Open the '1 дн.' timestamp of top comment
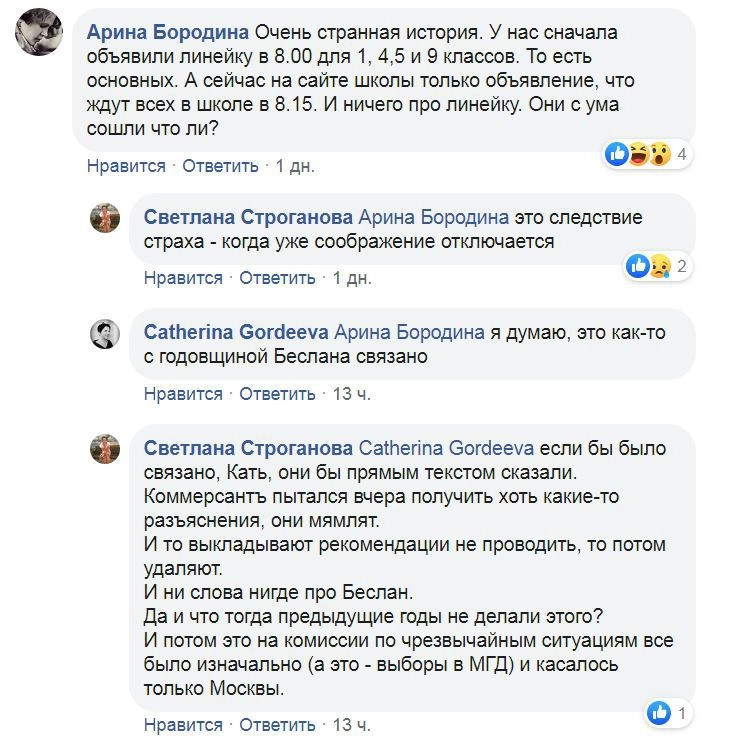The width and height of the screenshot is (743, 753). point(295,166)
